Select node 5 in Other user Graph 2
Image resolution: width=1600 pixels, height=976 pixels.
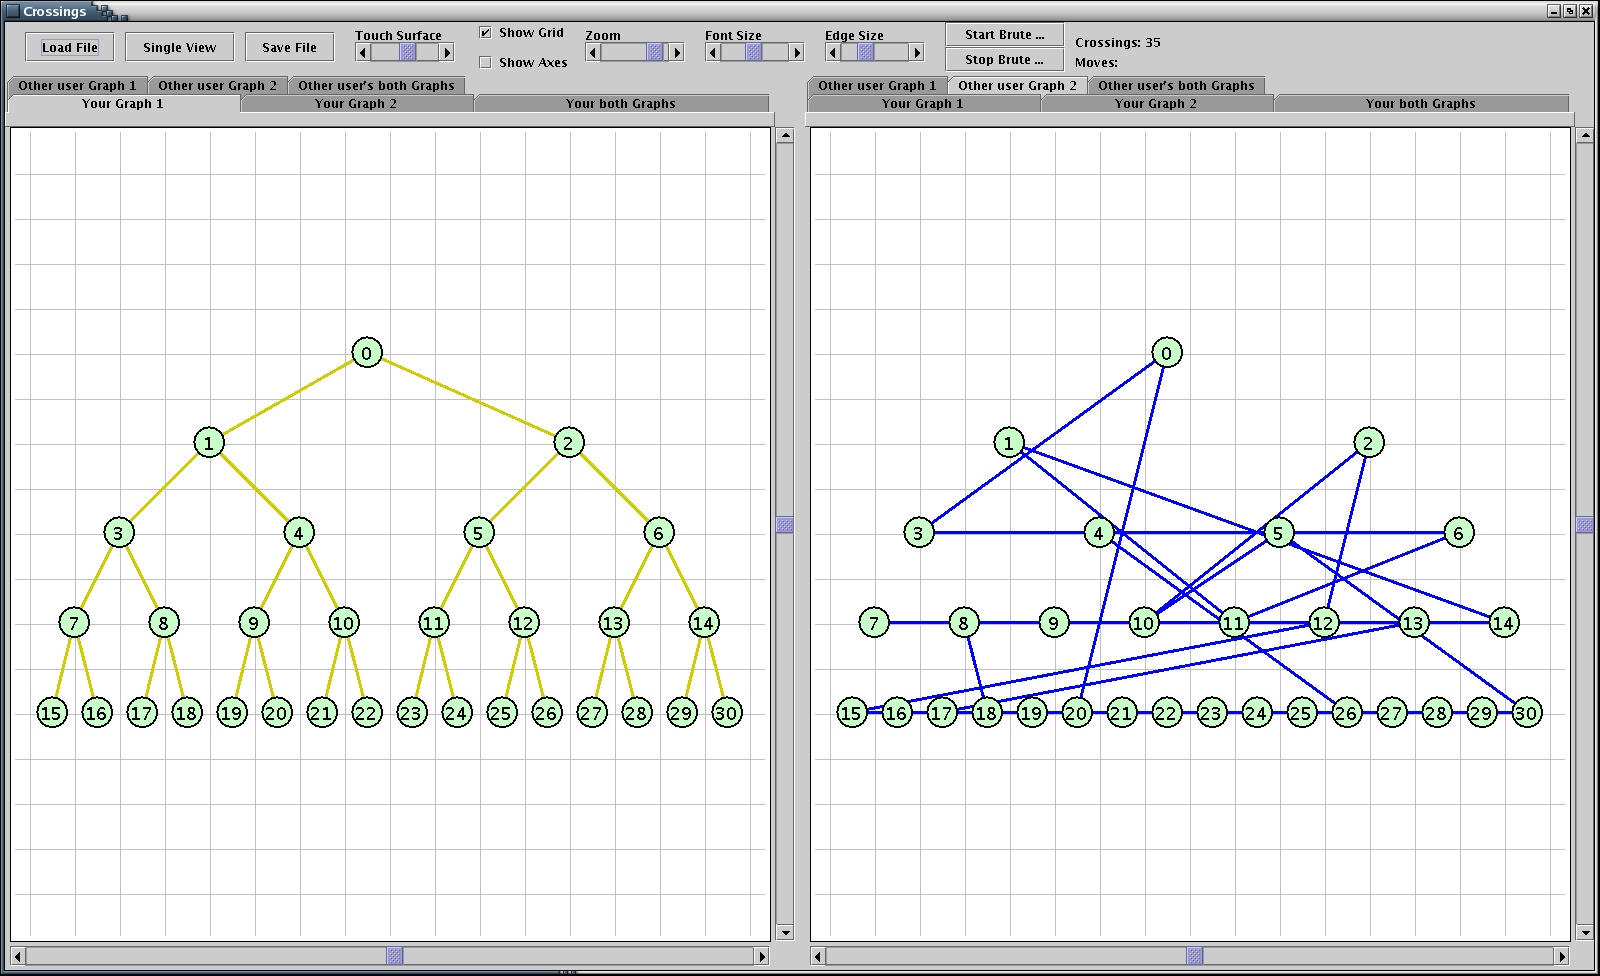(1279, 533)
